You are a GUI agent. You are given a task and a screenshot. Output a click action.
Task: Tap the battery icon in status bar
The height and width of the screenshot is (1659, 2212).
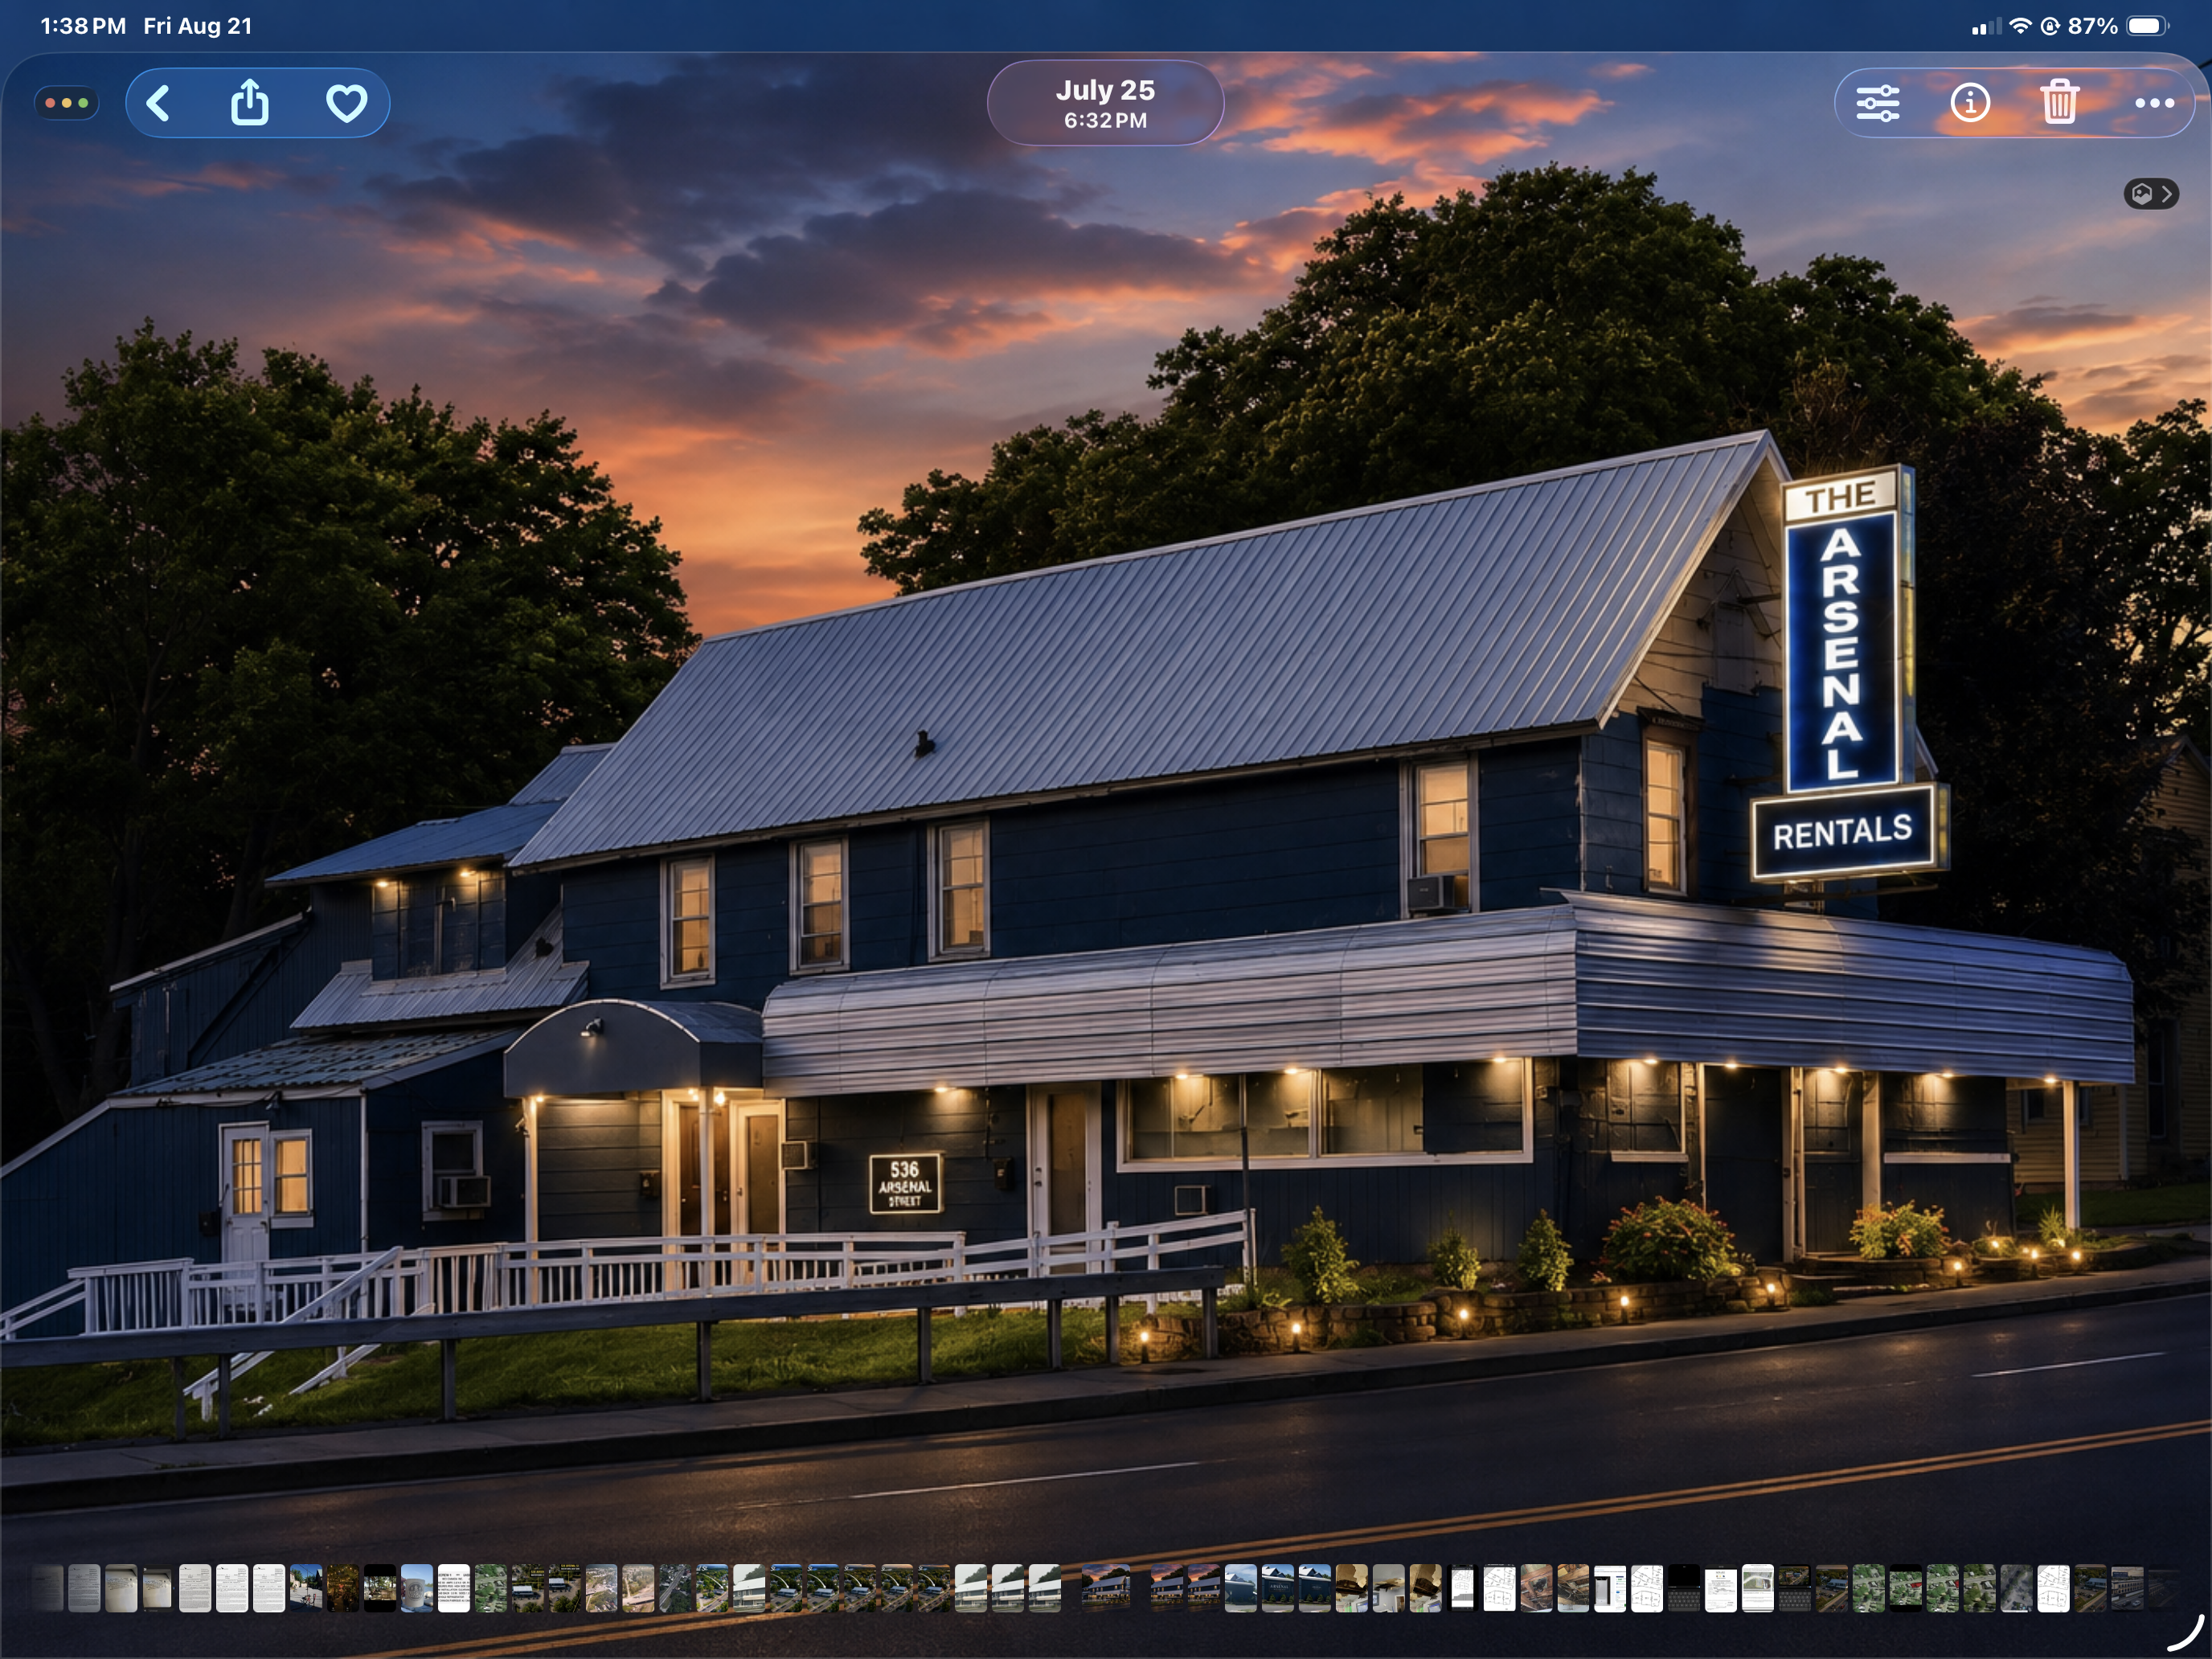pyautogui.click(x=2147, y=26)
